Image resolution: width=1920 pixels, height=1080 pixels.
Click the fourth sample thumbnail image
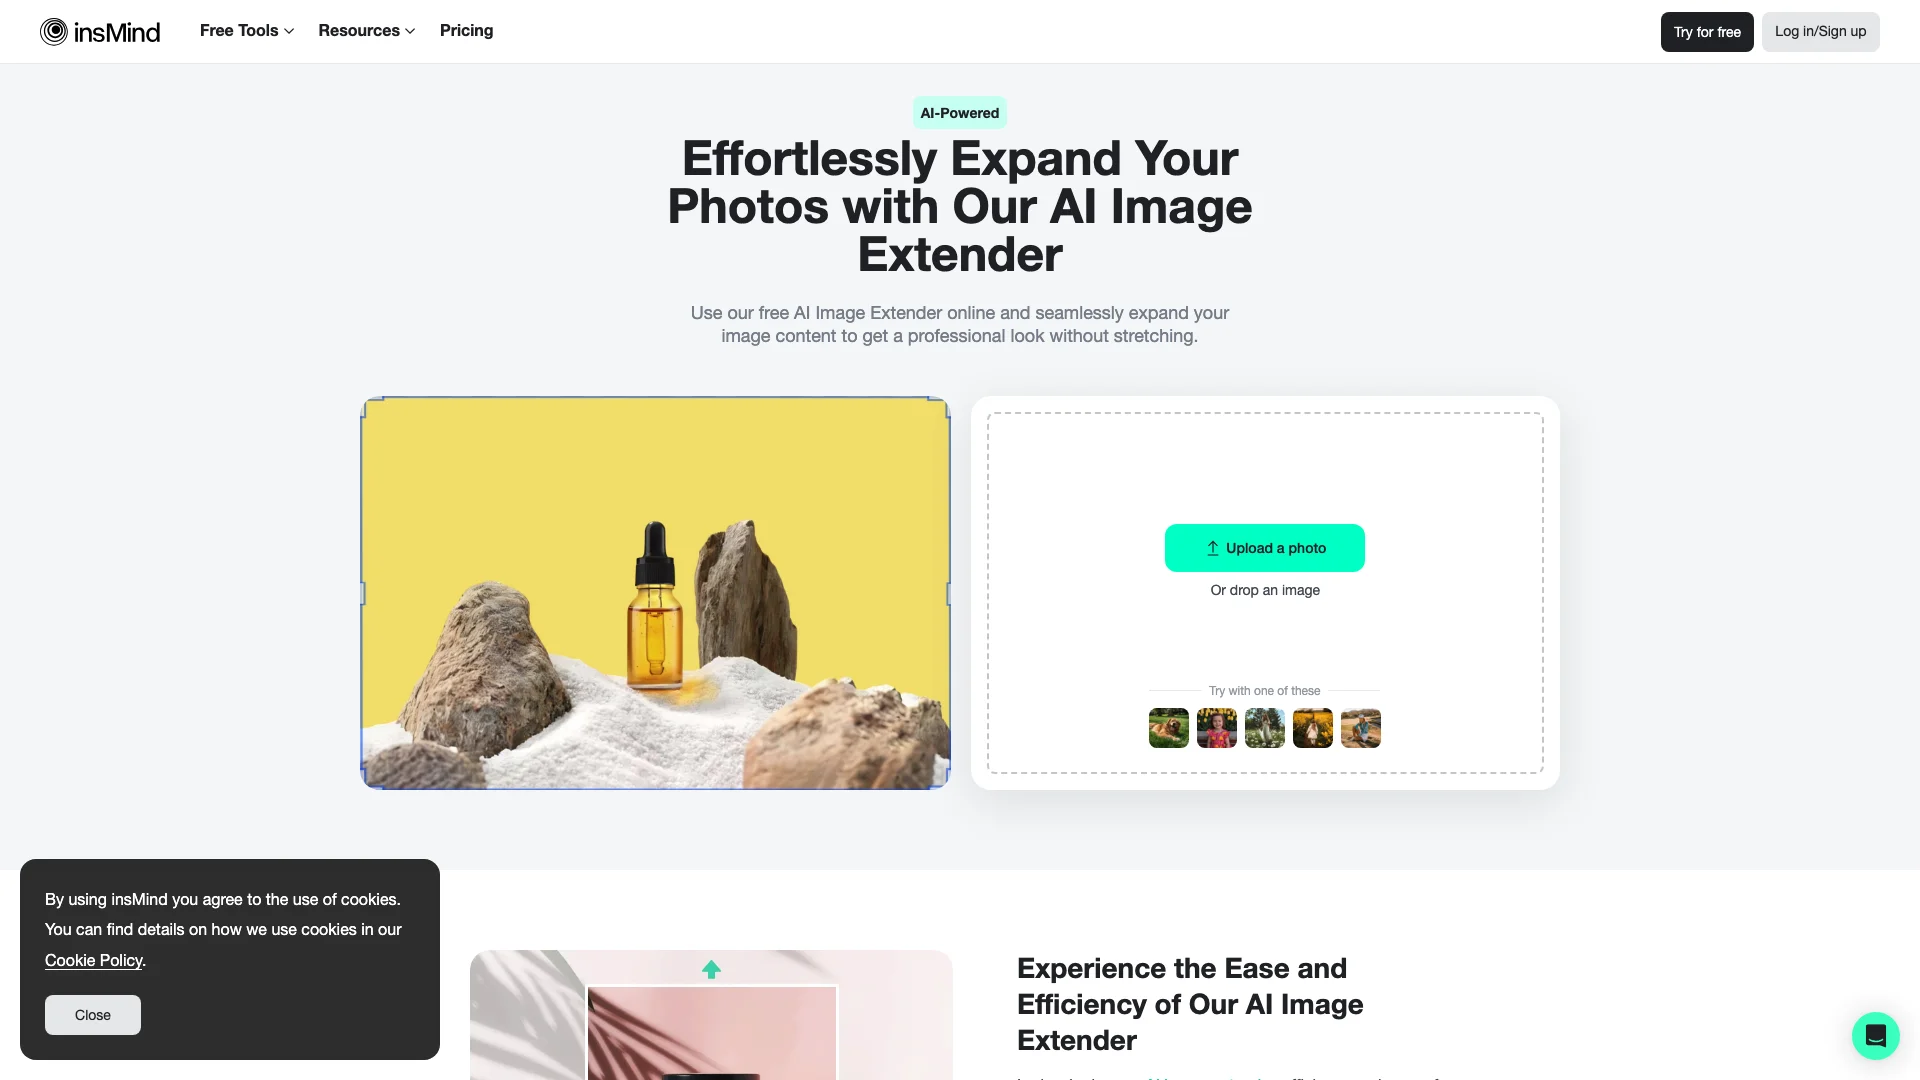pyautogui.click(x=1312, y=727)
